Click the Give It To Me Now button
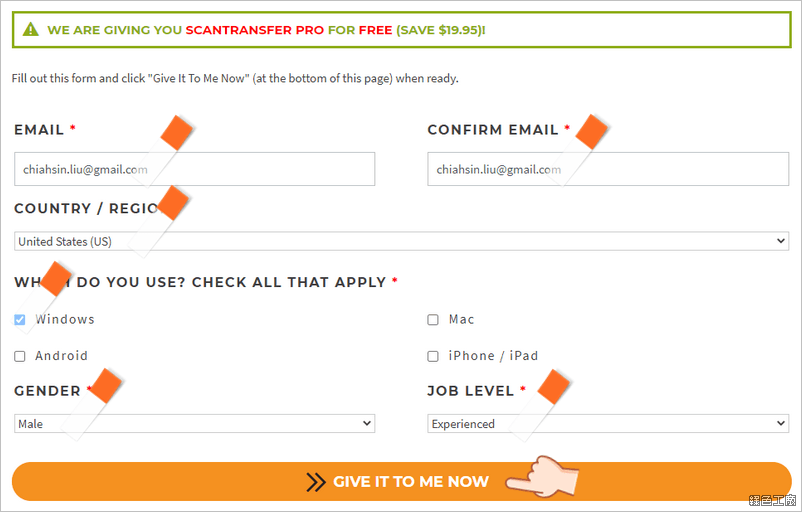Viewport: 802px width, 512px height. tap(402, 482)
